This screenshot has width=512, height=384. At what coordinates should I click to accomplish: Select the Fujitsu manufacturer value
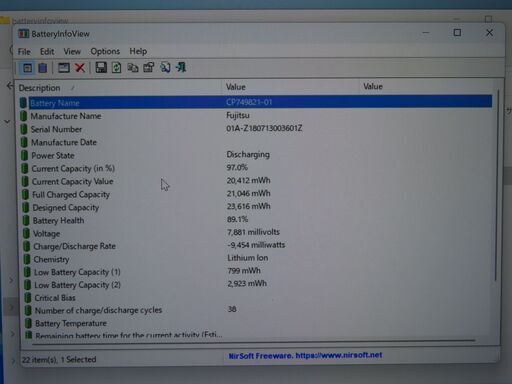coord(238,115)
